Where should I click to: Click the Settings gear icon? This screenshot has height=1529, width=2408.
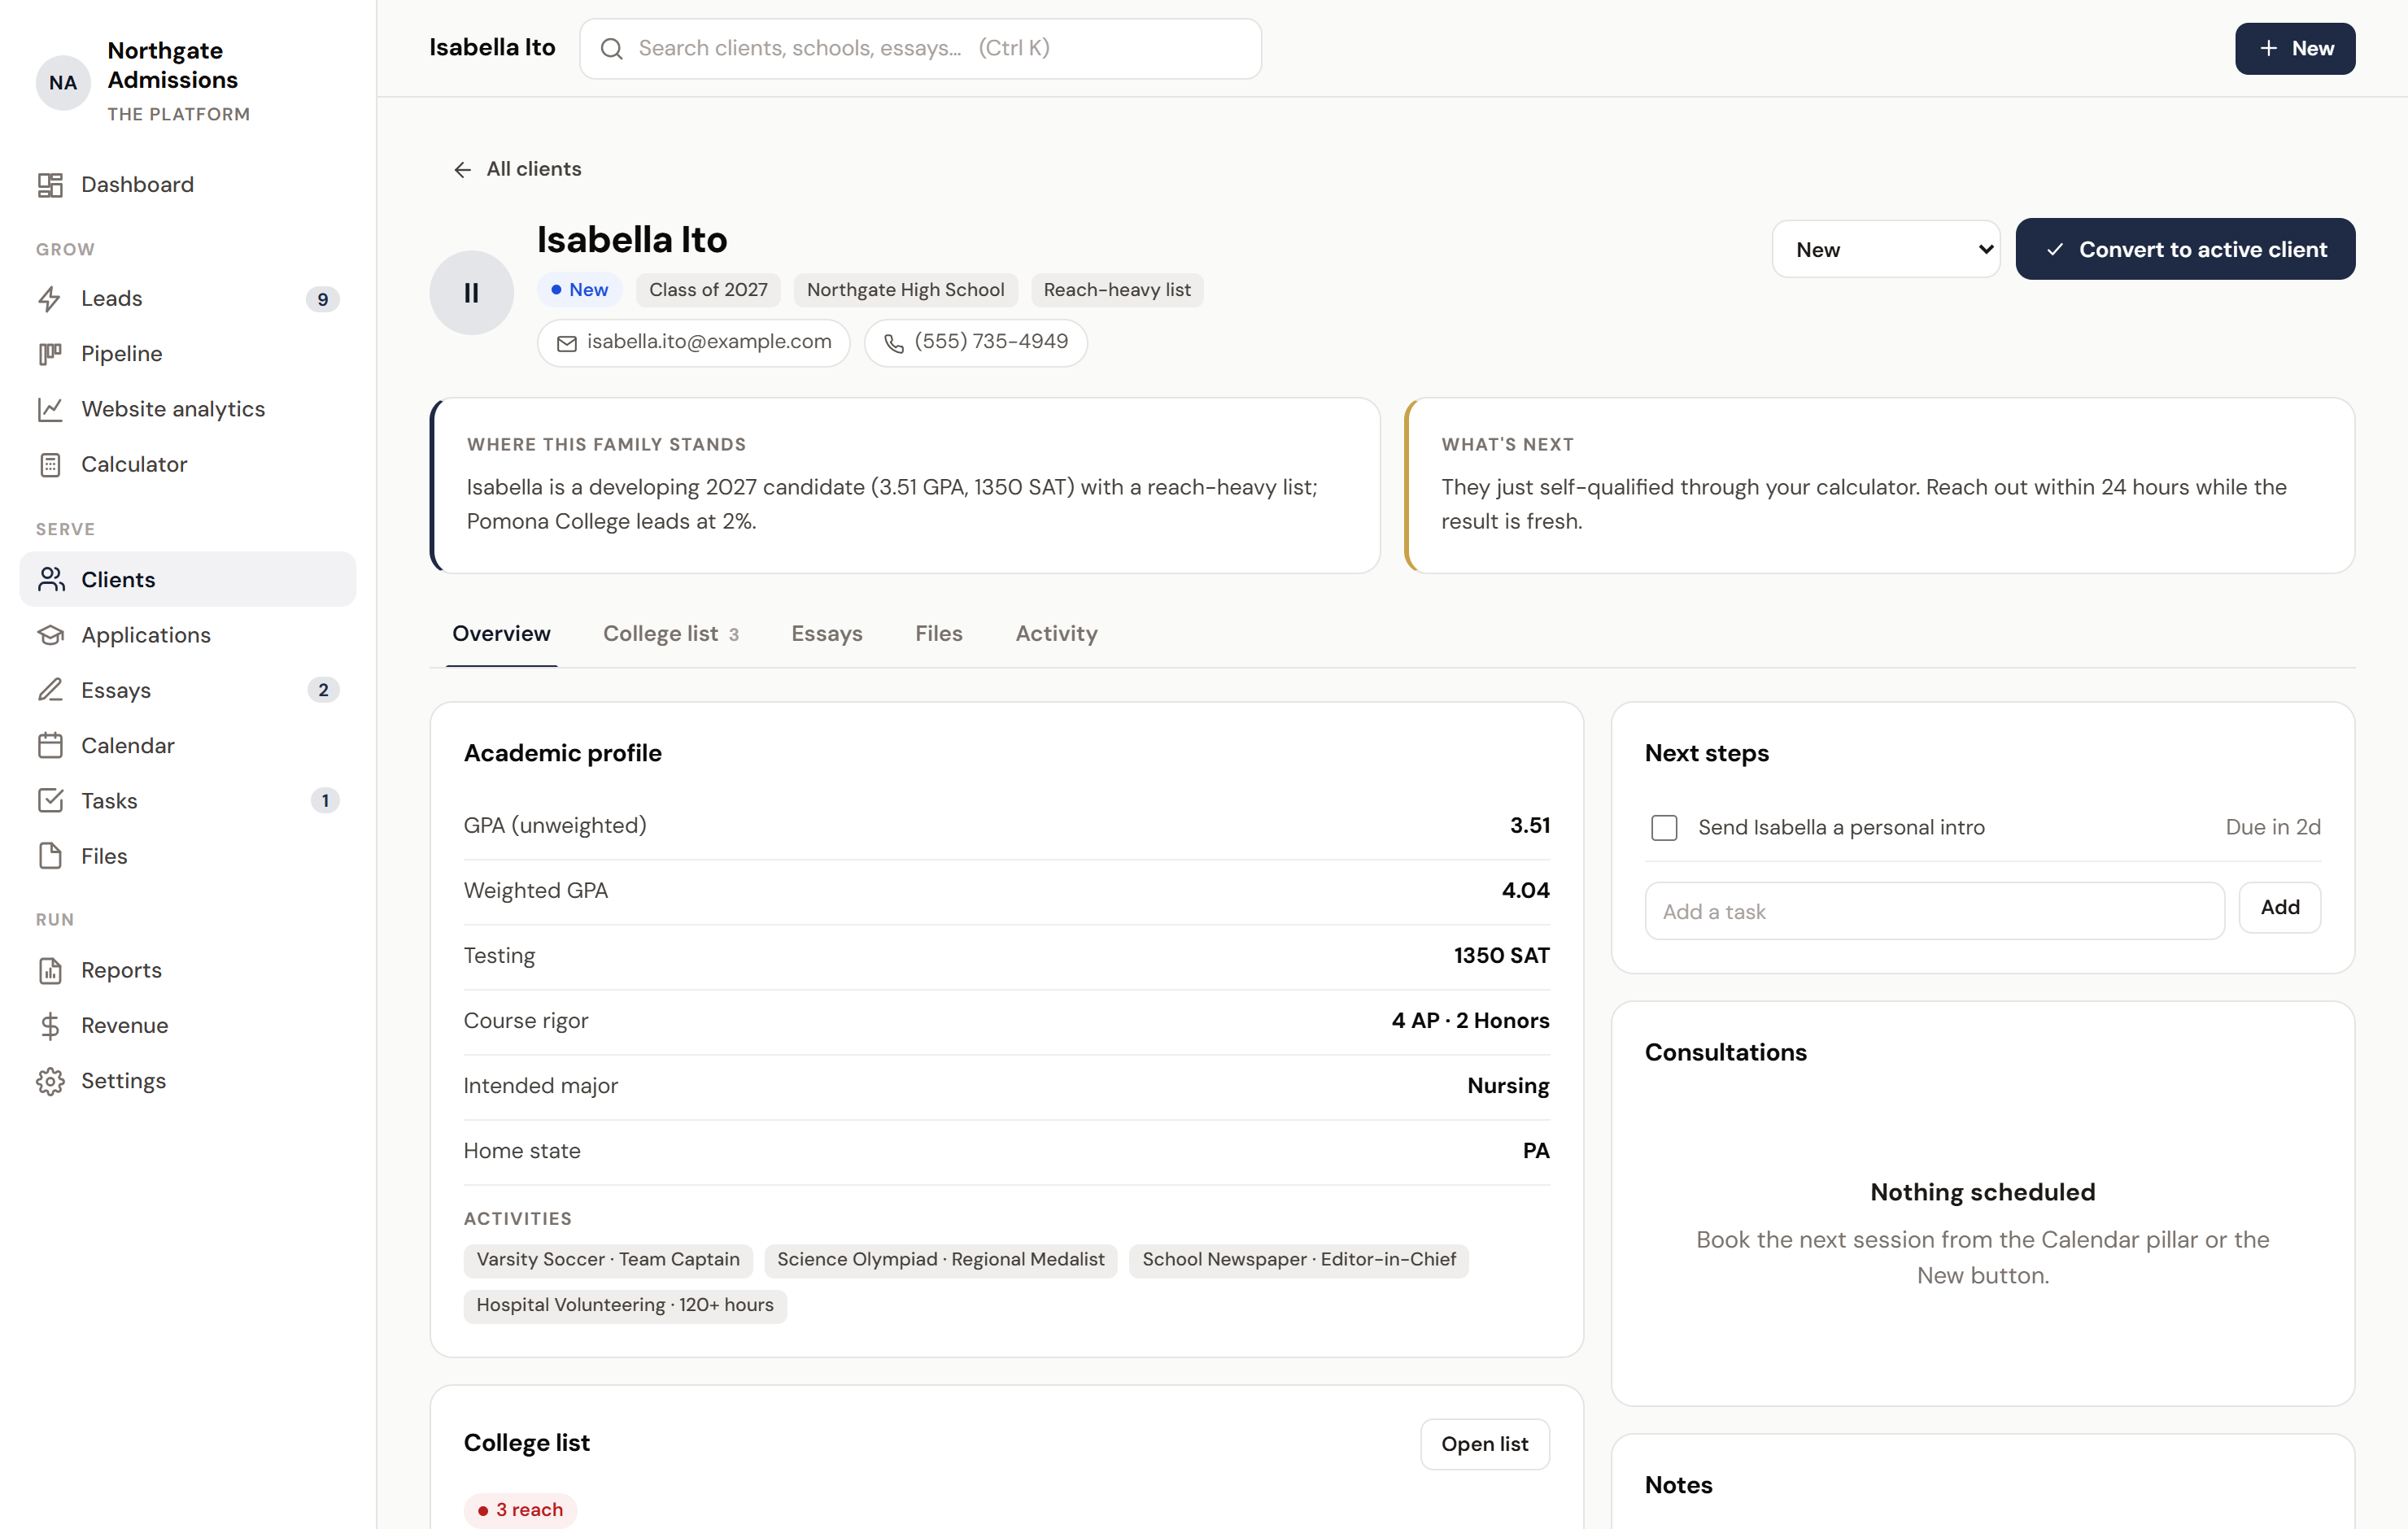point(50,1081)
